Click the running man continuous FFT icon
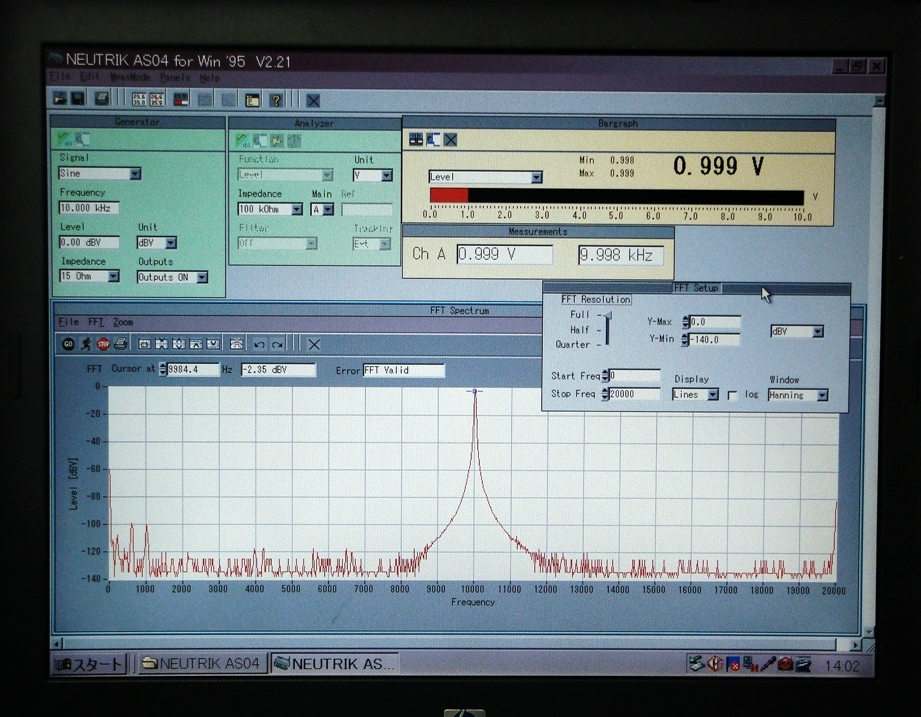 coord(86,344)
